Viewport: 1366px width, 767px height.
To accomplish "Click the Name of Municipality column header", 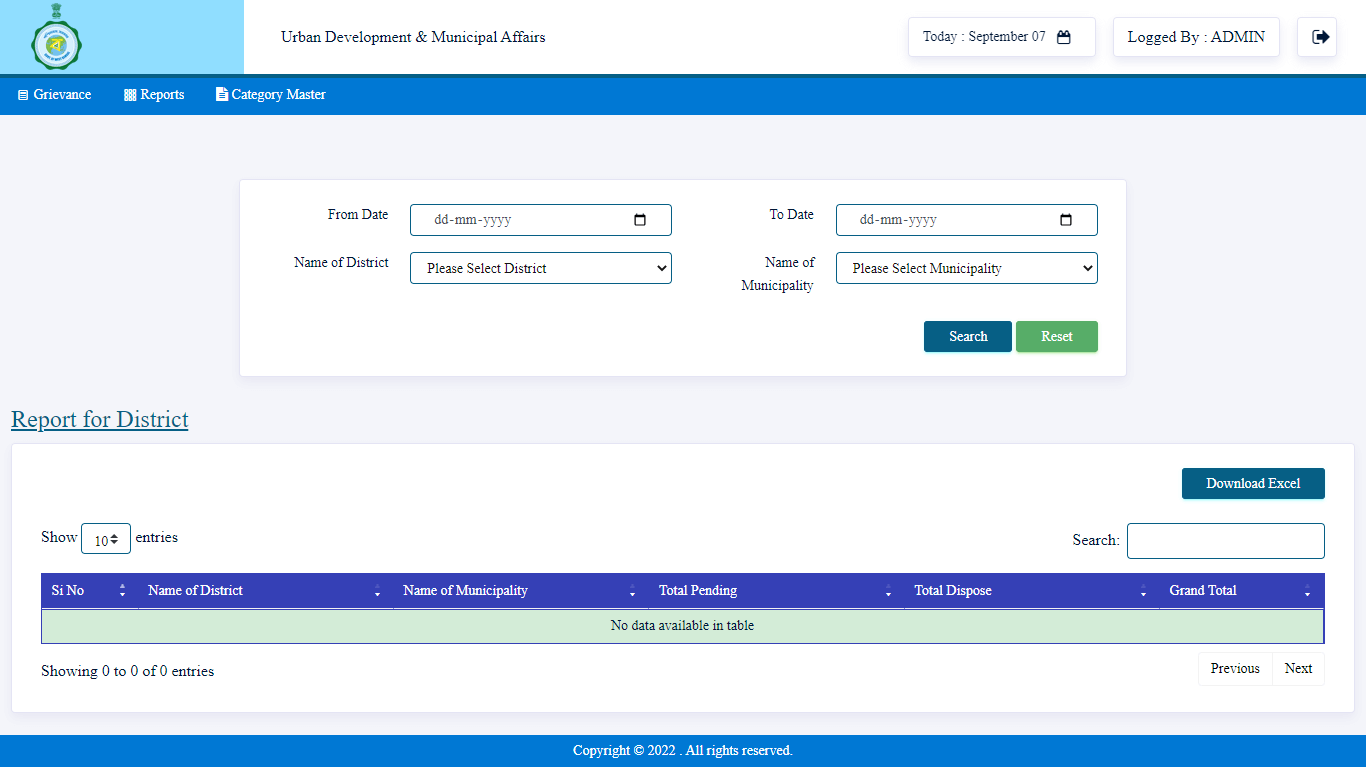I will coord(521,591).
